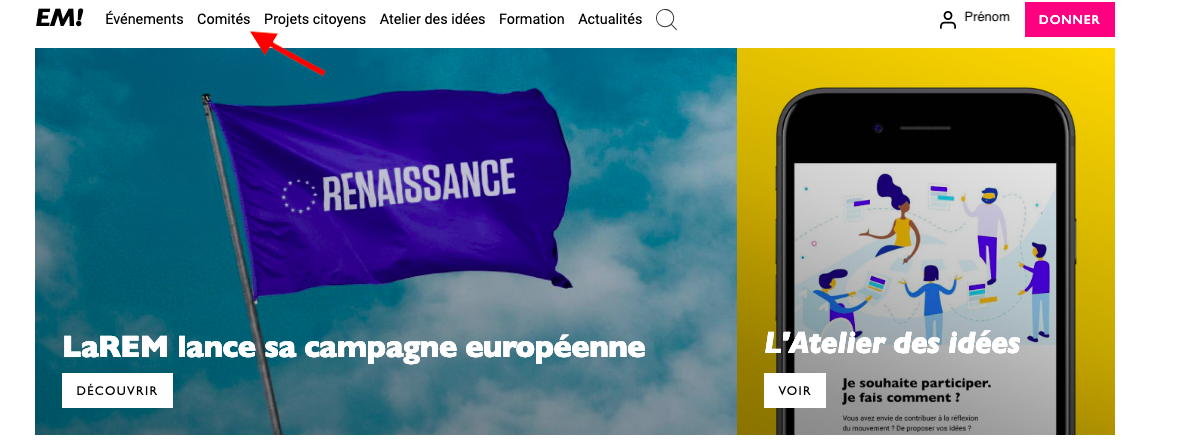Click the EU stars emblem on the flag
This screenshot has height=448, width=1177.
tap(299, 196)
